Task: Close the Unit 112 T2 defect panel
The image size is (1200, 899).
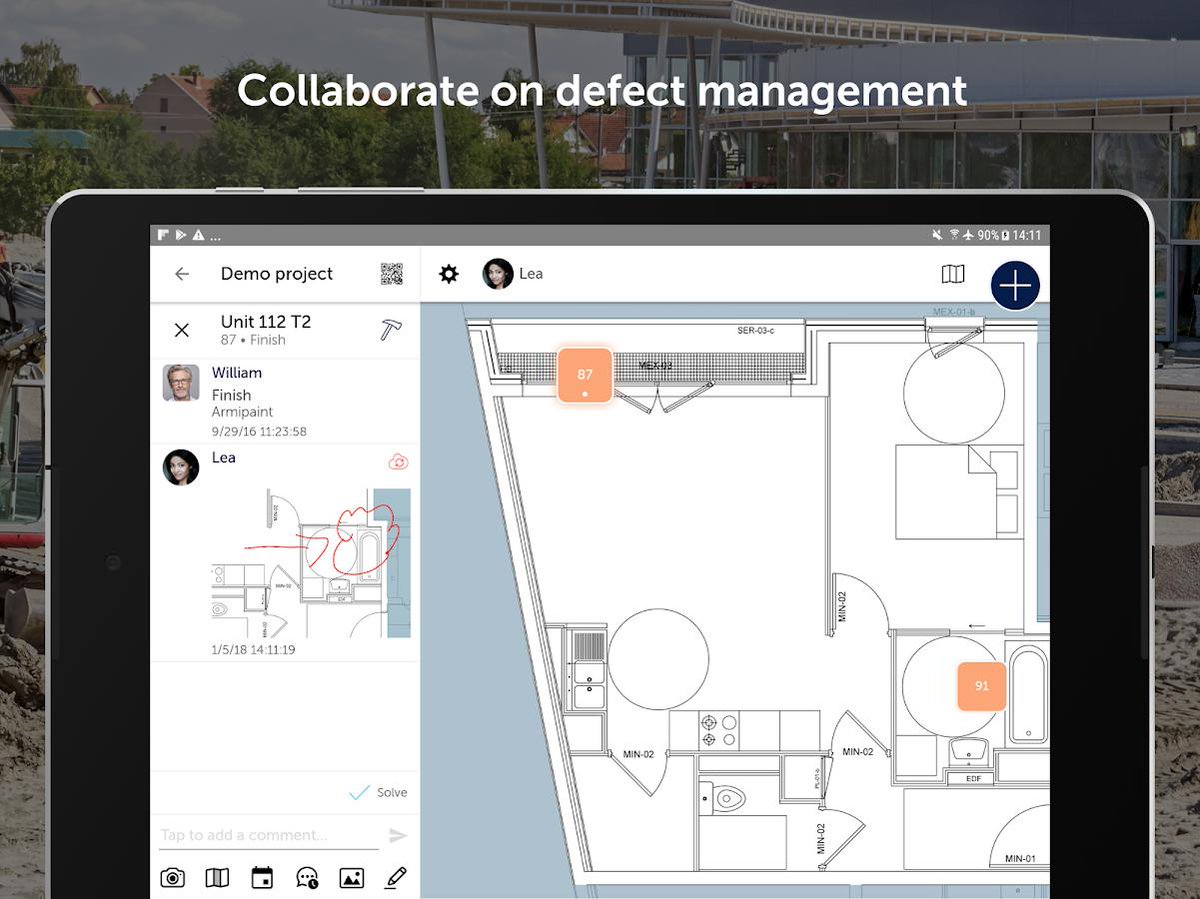Action: pyautogui.click(x=181, y=330)
